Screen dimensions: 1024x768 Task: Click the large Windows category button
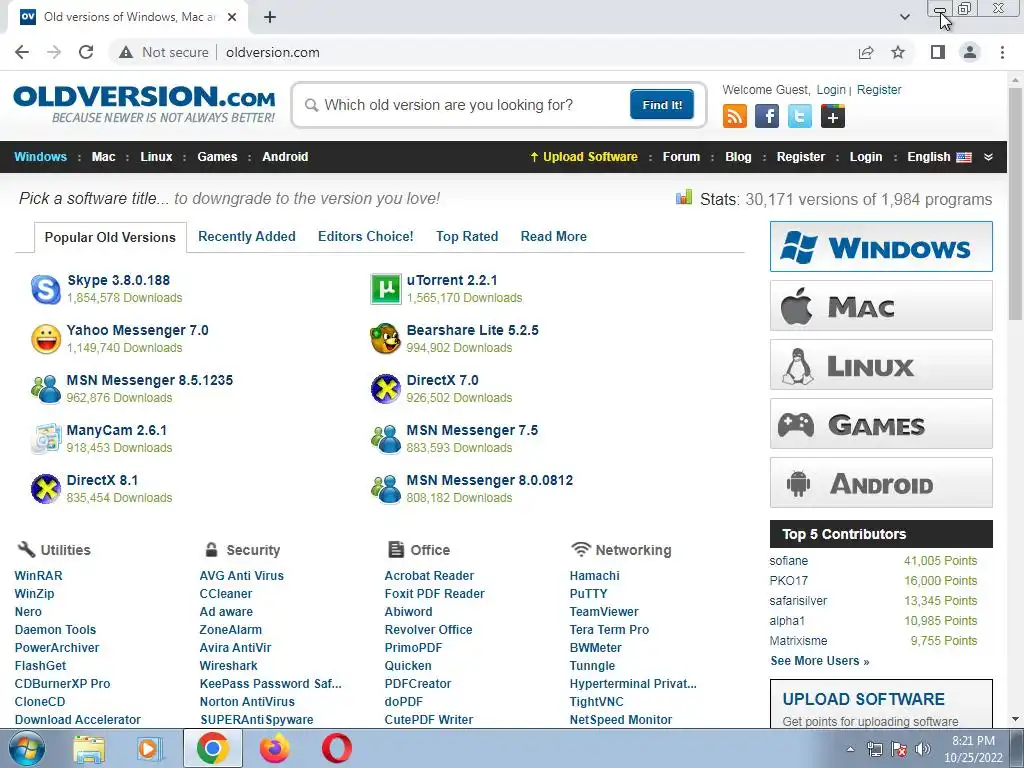tap(881, 246)
